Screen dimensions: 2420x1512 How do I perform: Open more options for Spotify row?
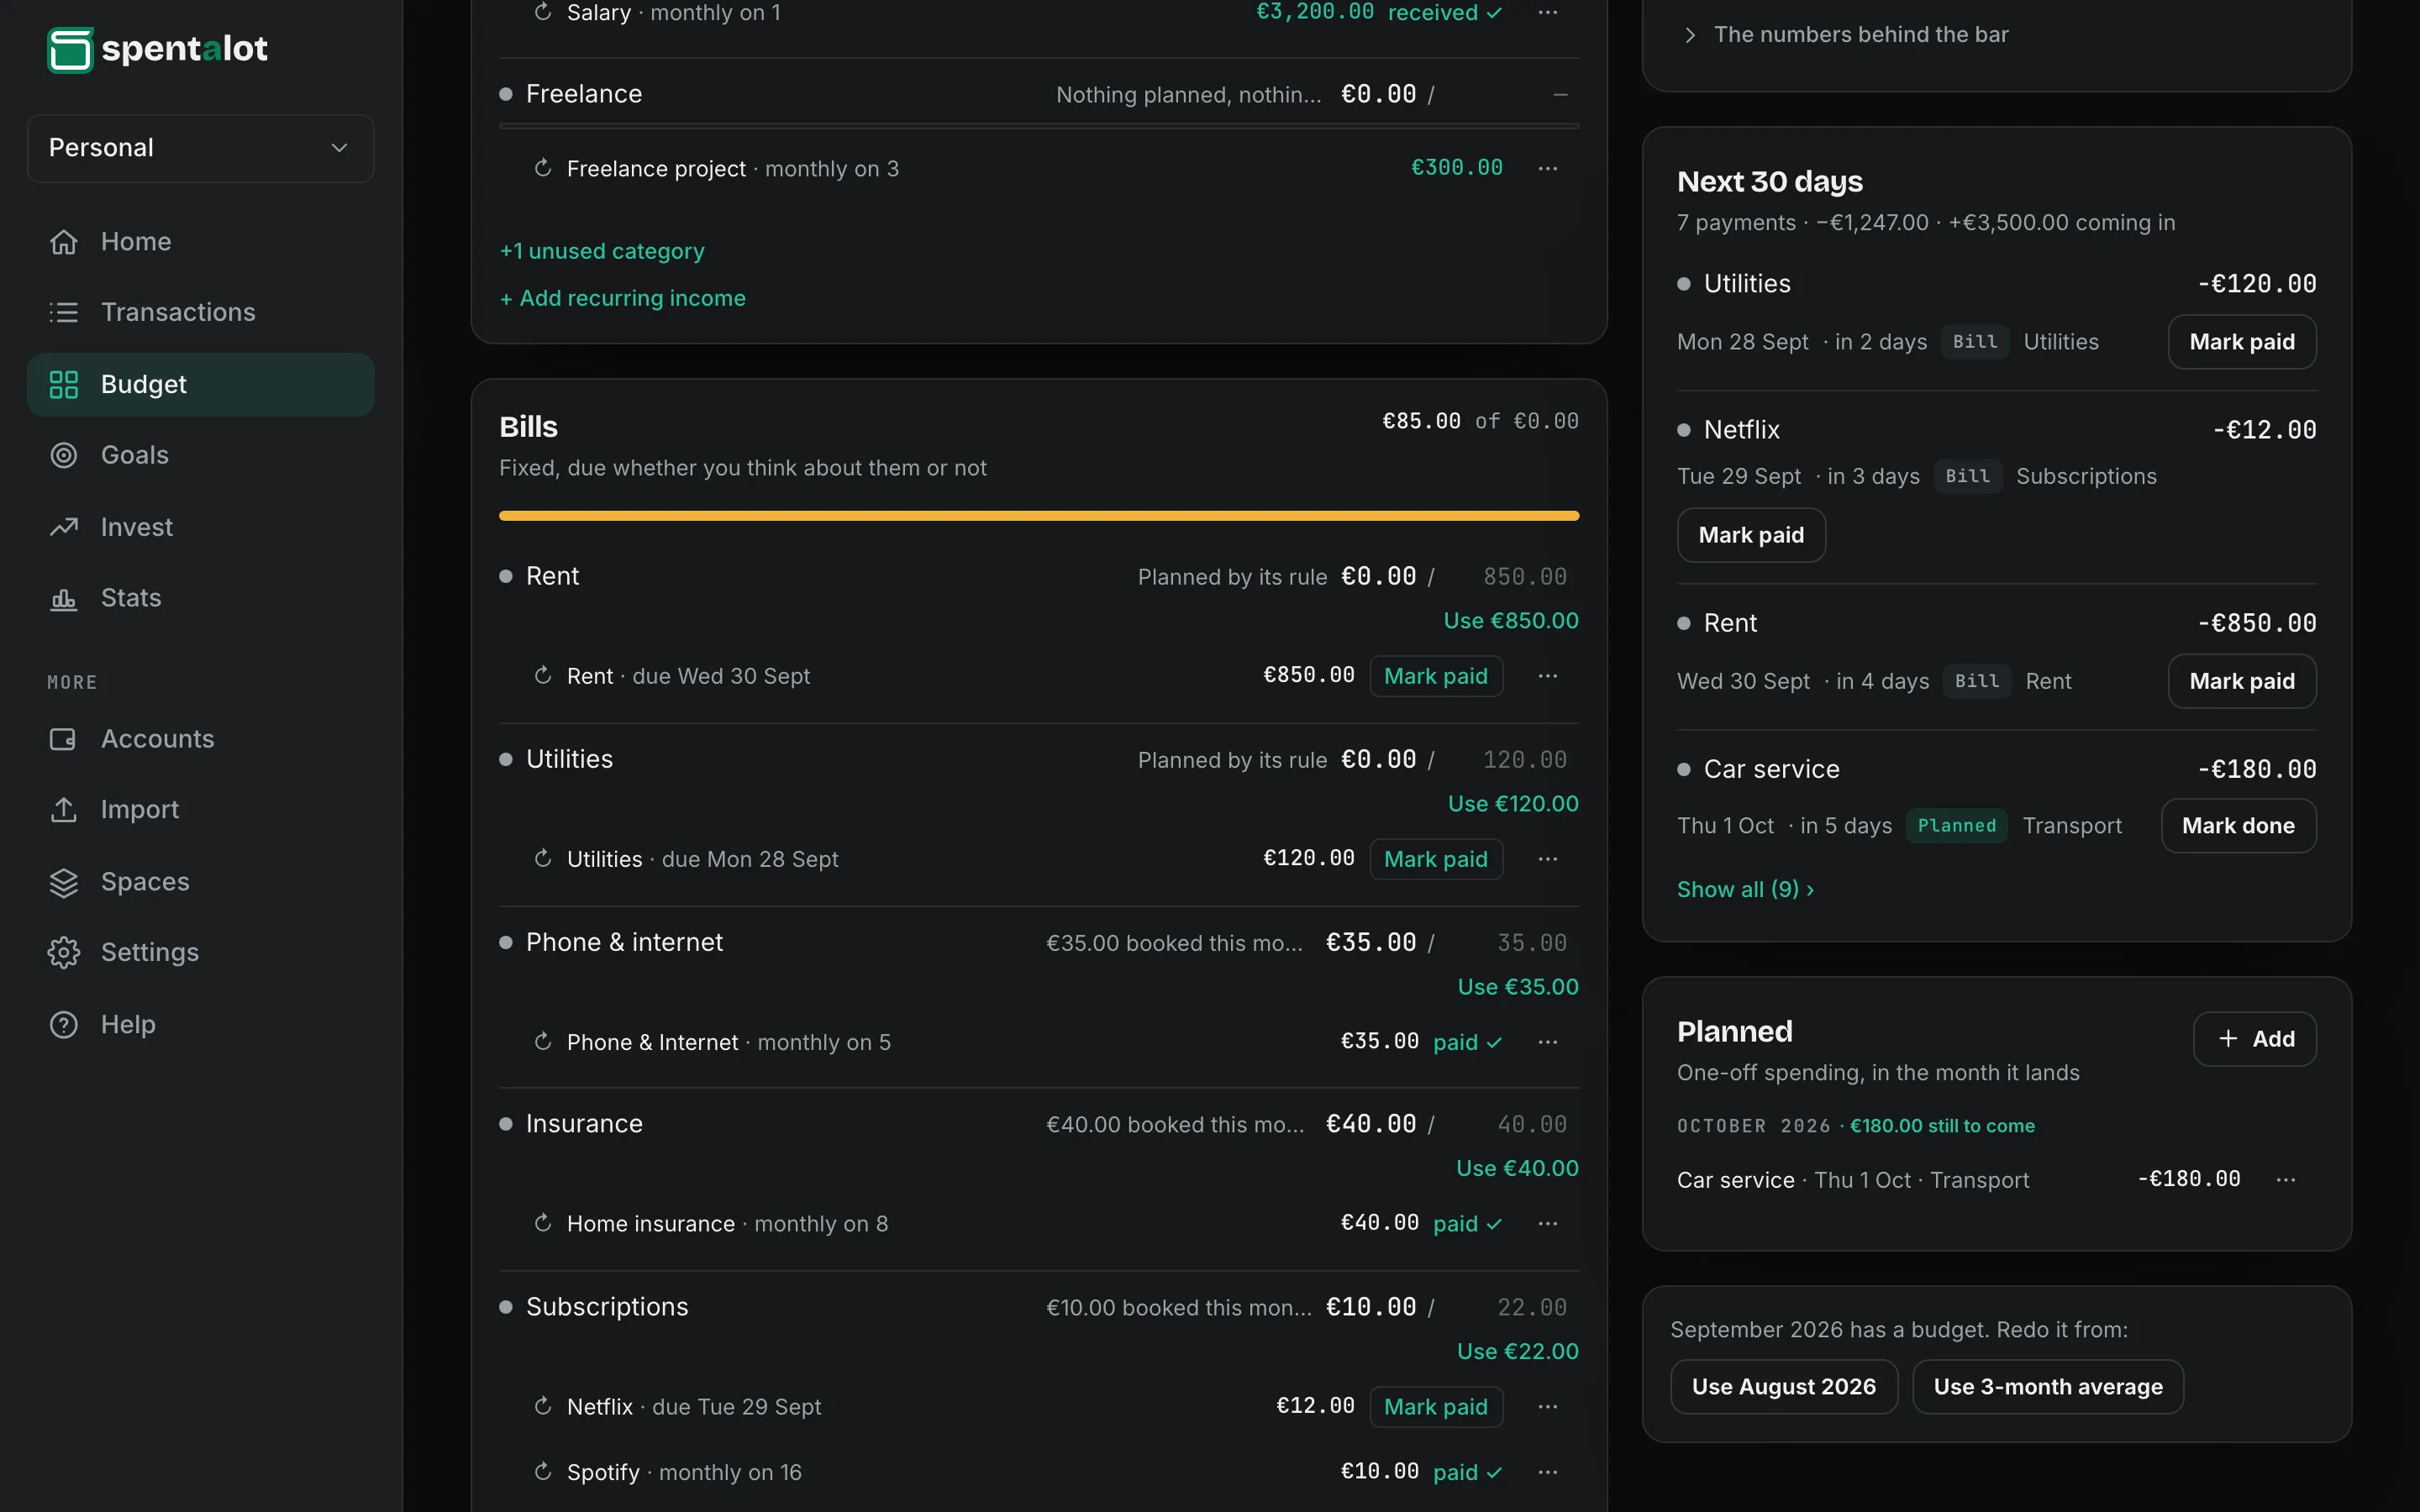1548,1472
